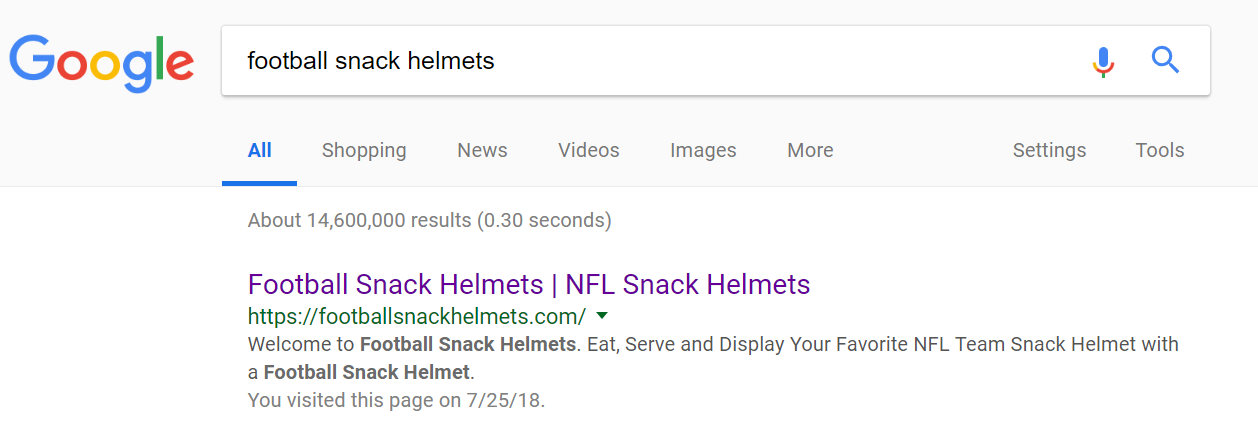The height and width of the screenshot is (434, 1258).
Task: Start voice search with microphone icon
Action: pos(1102,61)
